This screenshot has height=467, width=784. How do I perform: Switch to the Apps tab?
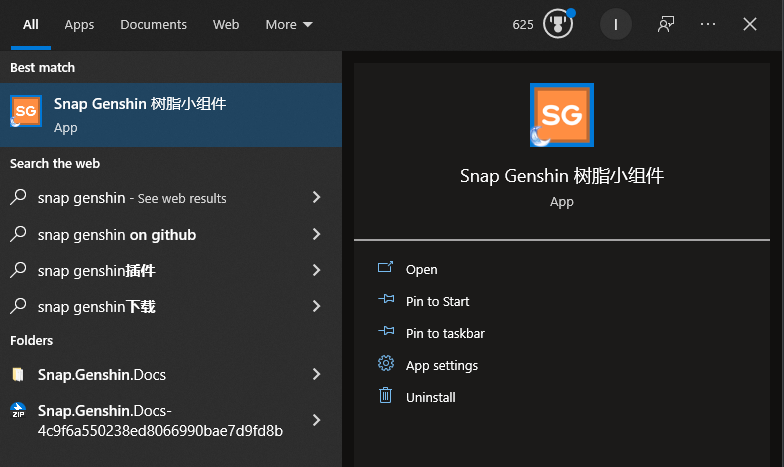pyautogui.click(x=79, y=24)
